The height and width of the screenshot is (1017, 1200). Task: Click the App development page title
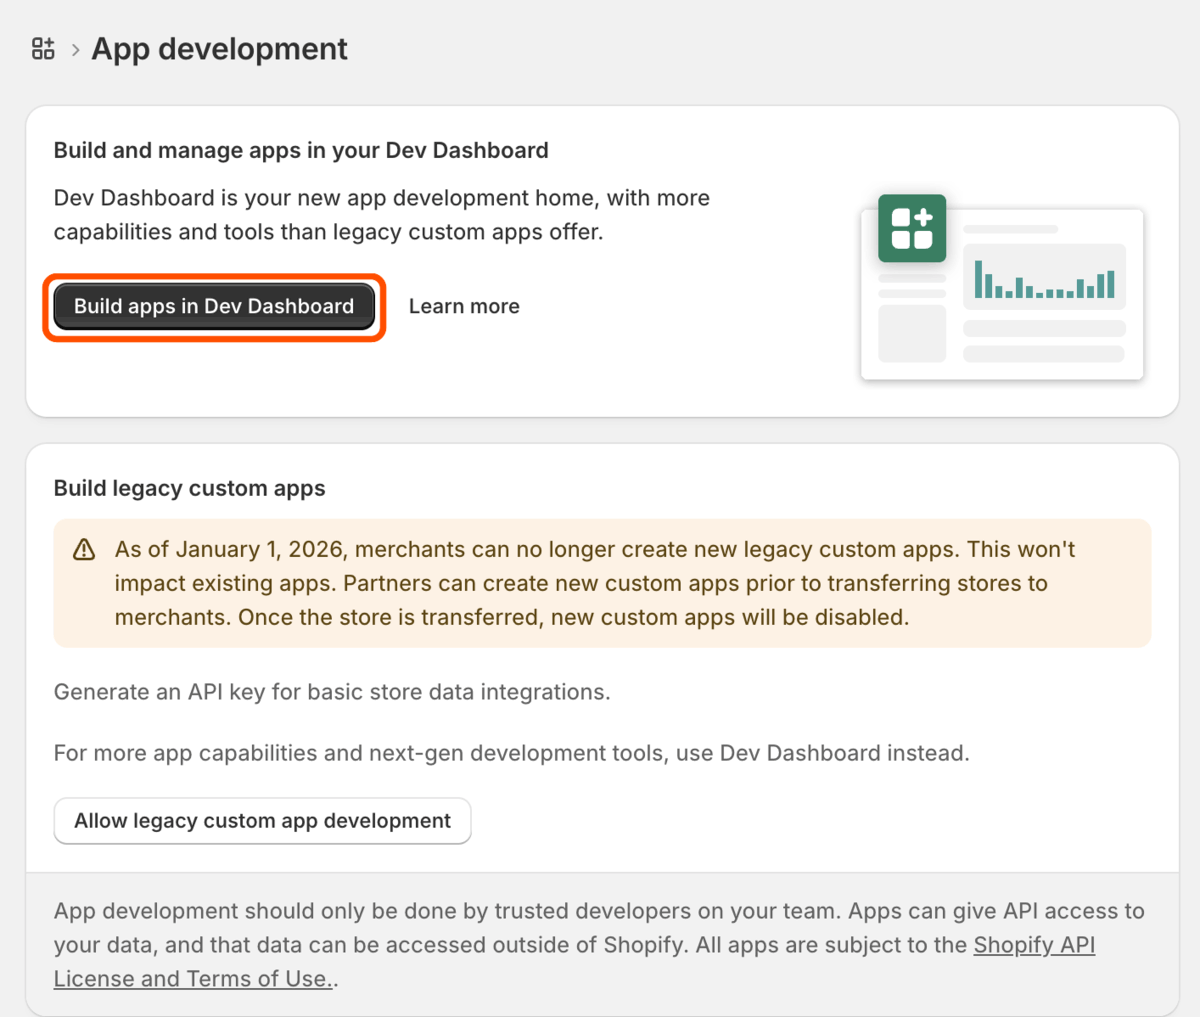coord(219,49)
